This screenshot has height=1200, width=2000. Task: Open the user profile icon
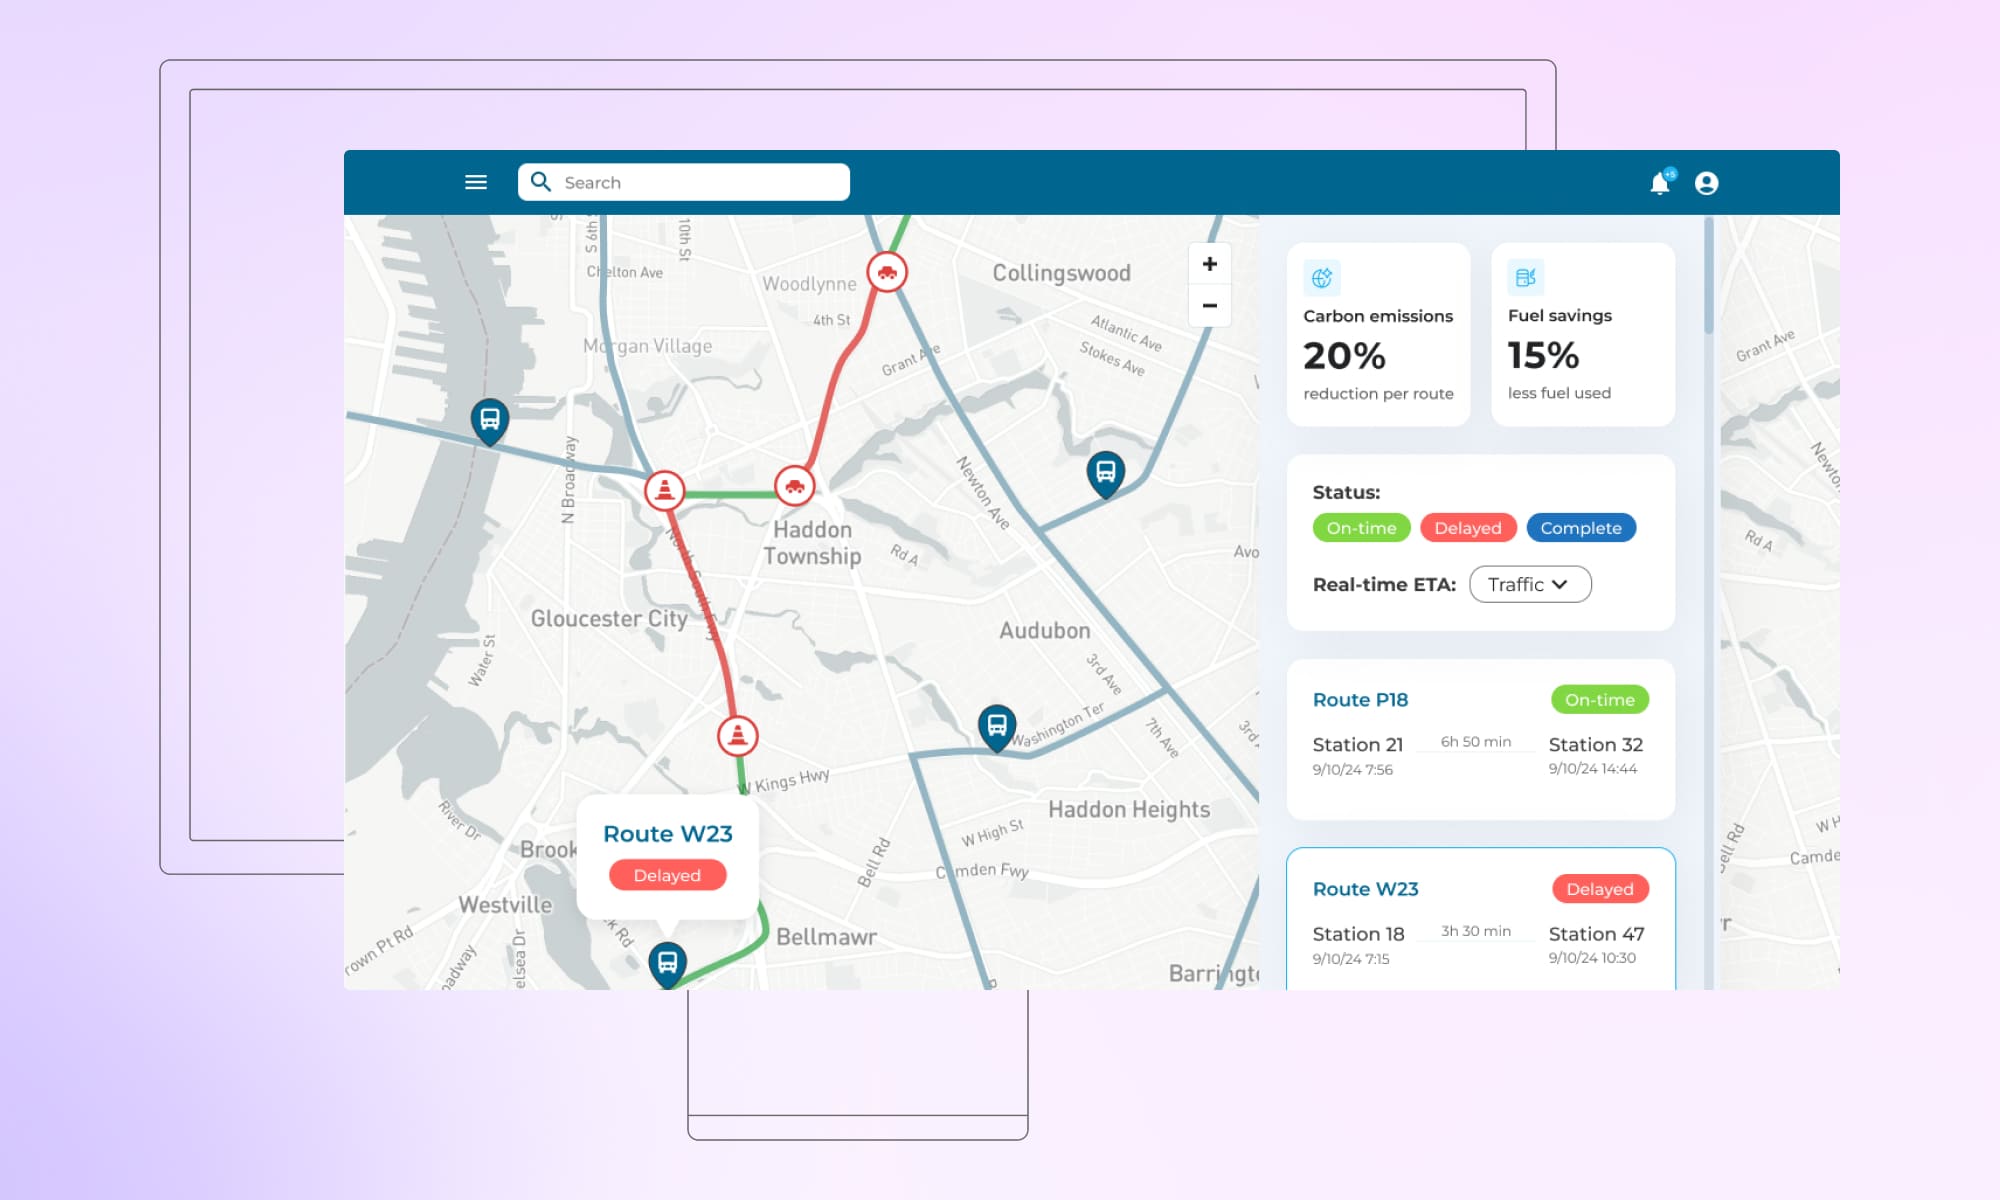click(x=1707, y=183)
